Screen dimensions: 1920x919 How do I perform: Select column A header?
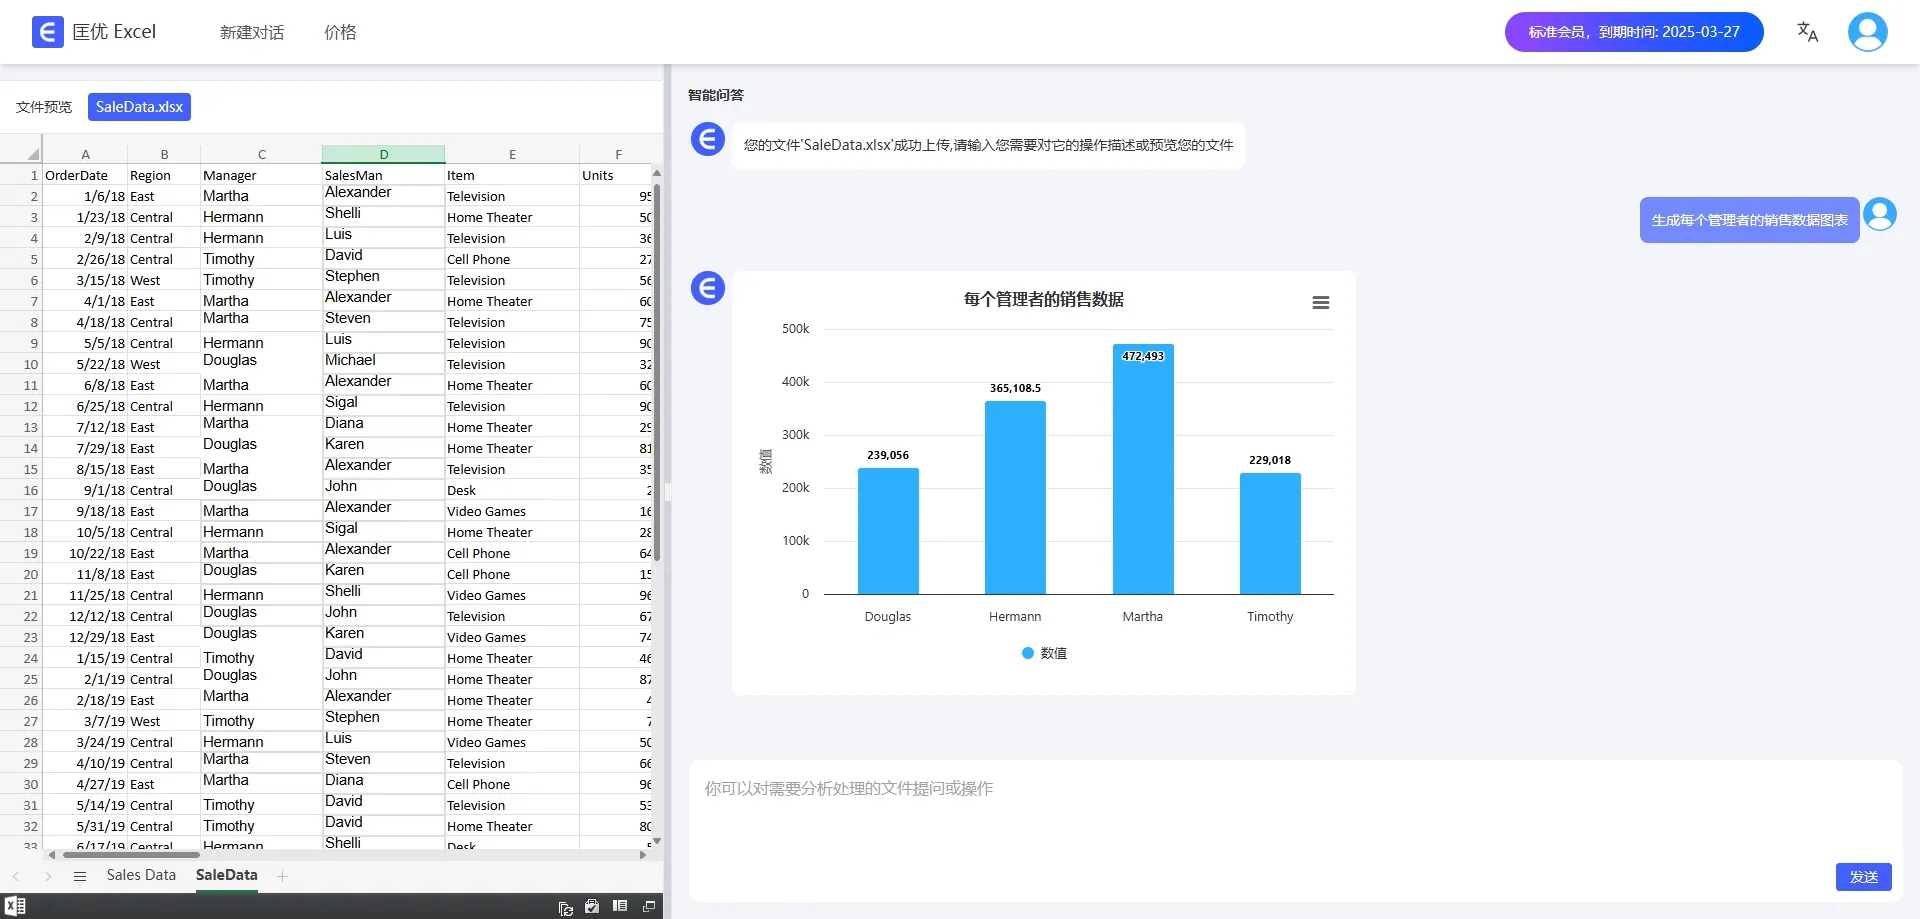point(85,154)
